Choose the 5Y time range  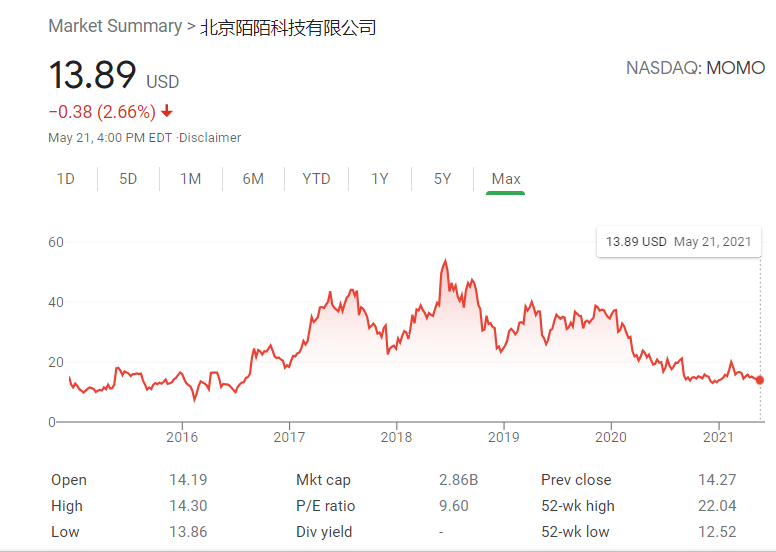(442, 179)
